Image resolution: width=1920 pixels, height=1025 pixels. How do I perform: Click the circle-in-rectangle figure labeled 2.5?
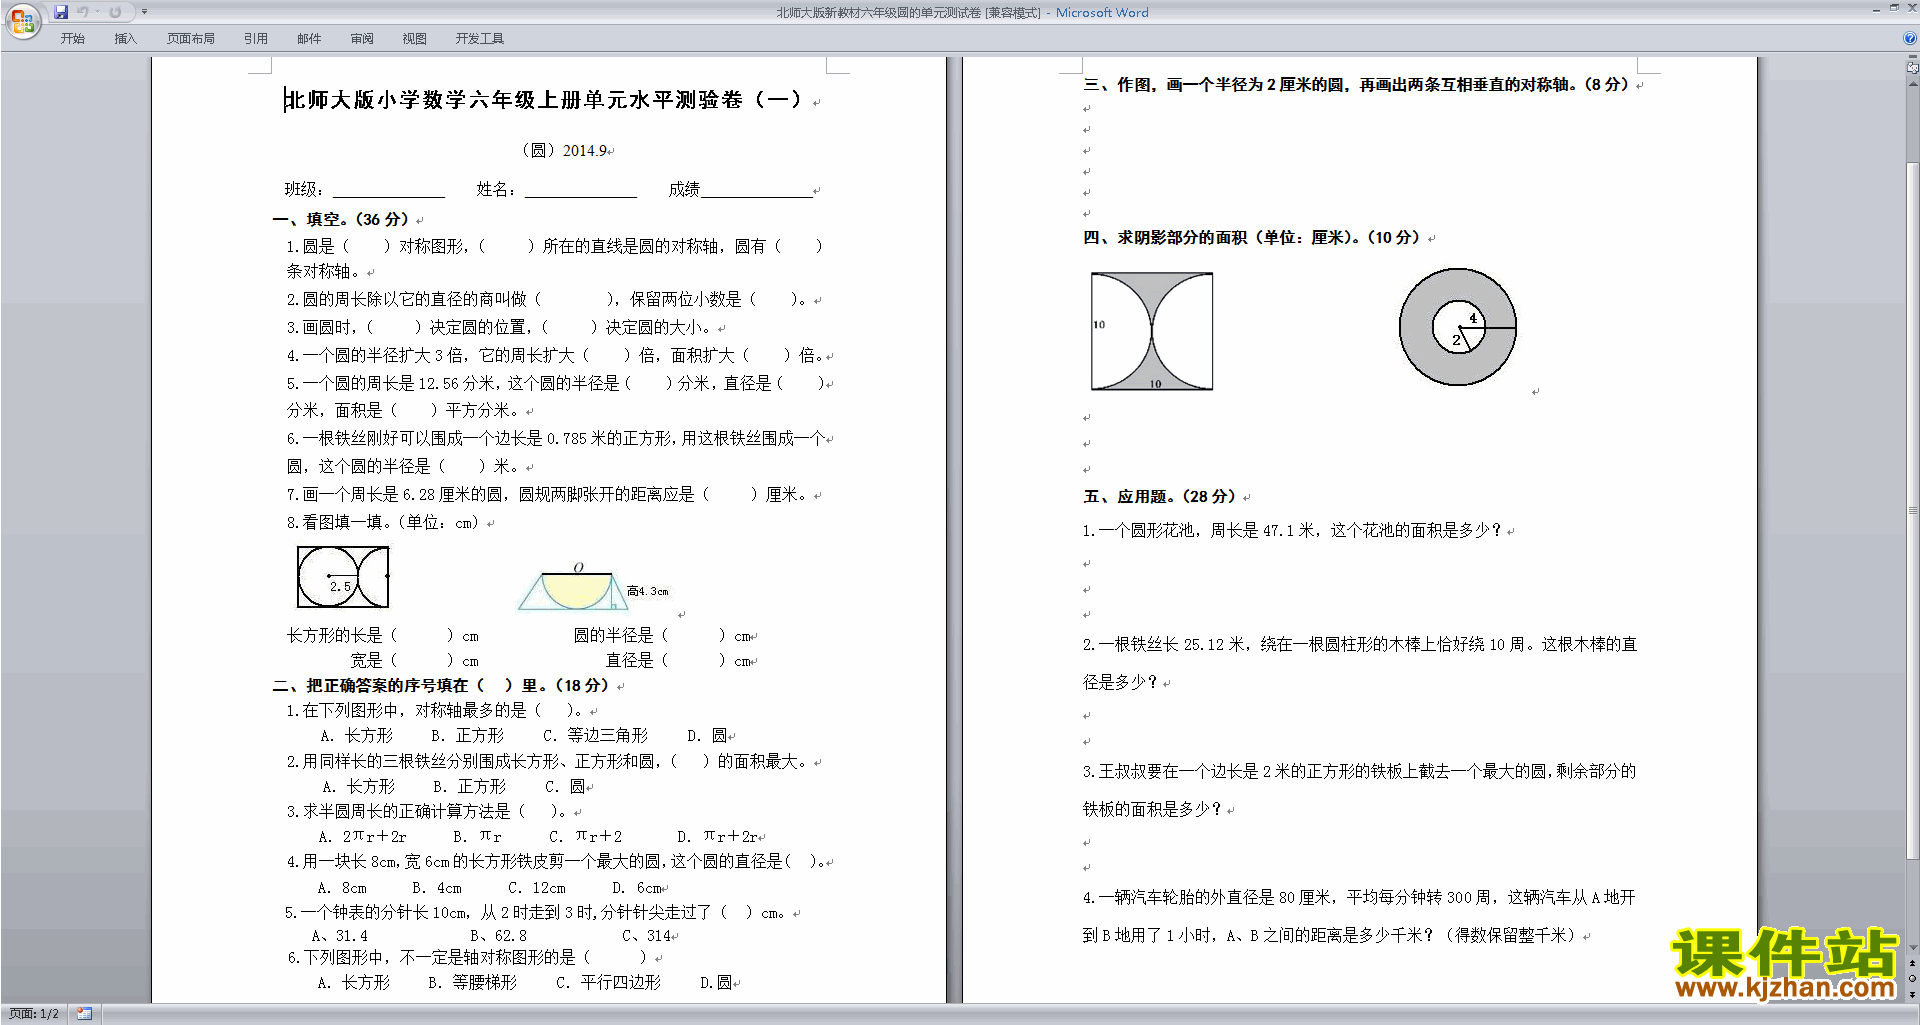tap(343, 577)
